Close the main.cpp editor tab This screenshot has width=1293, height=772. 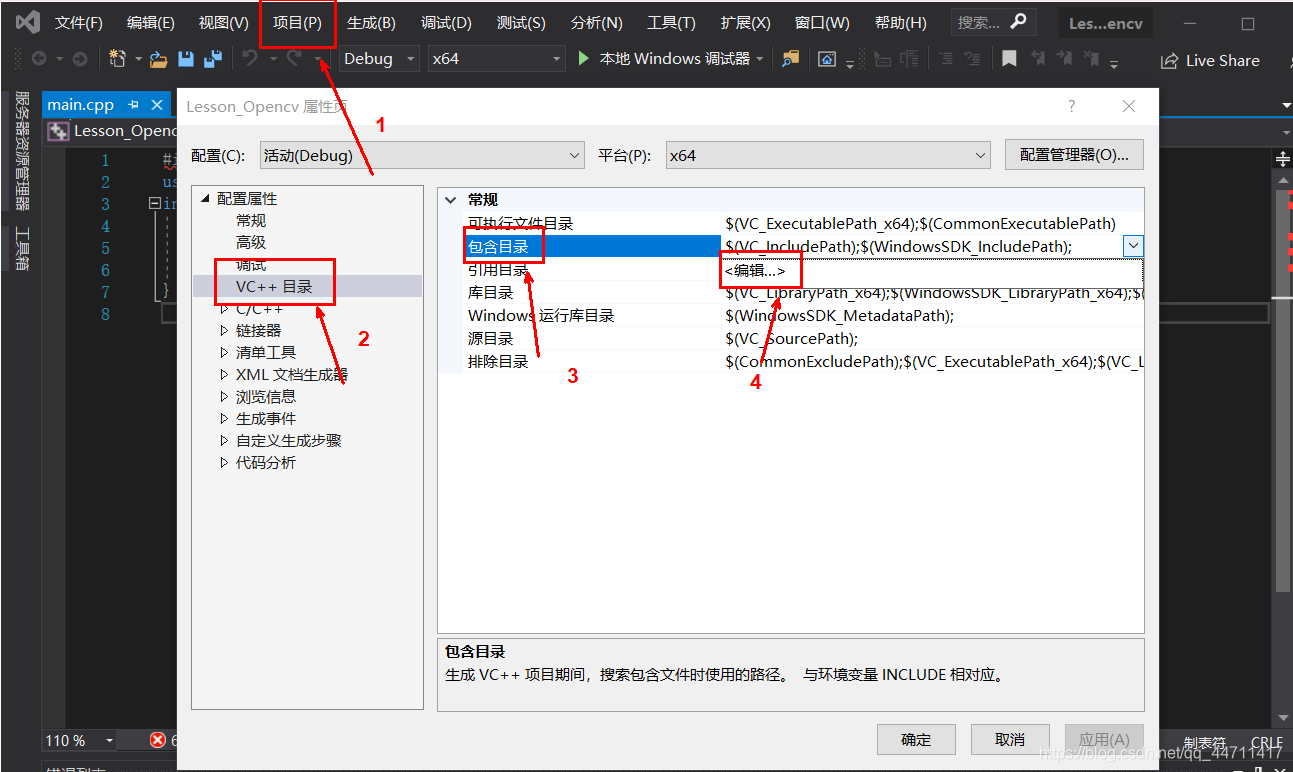click(x=157, y=105)
